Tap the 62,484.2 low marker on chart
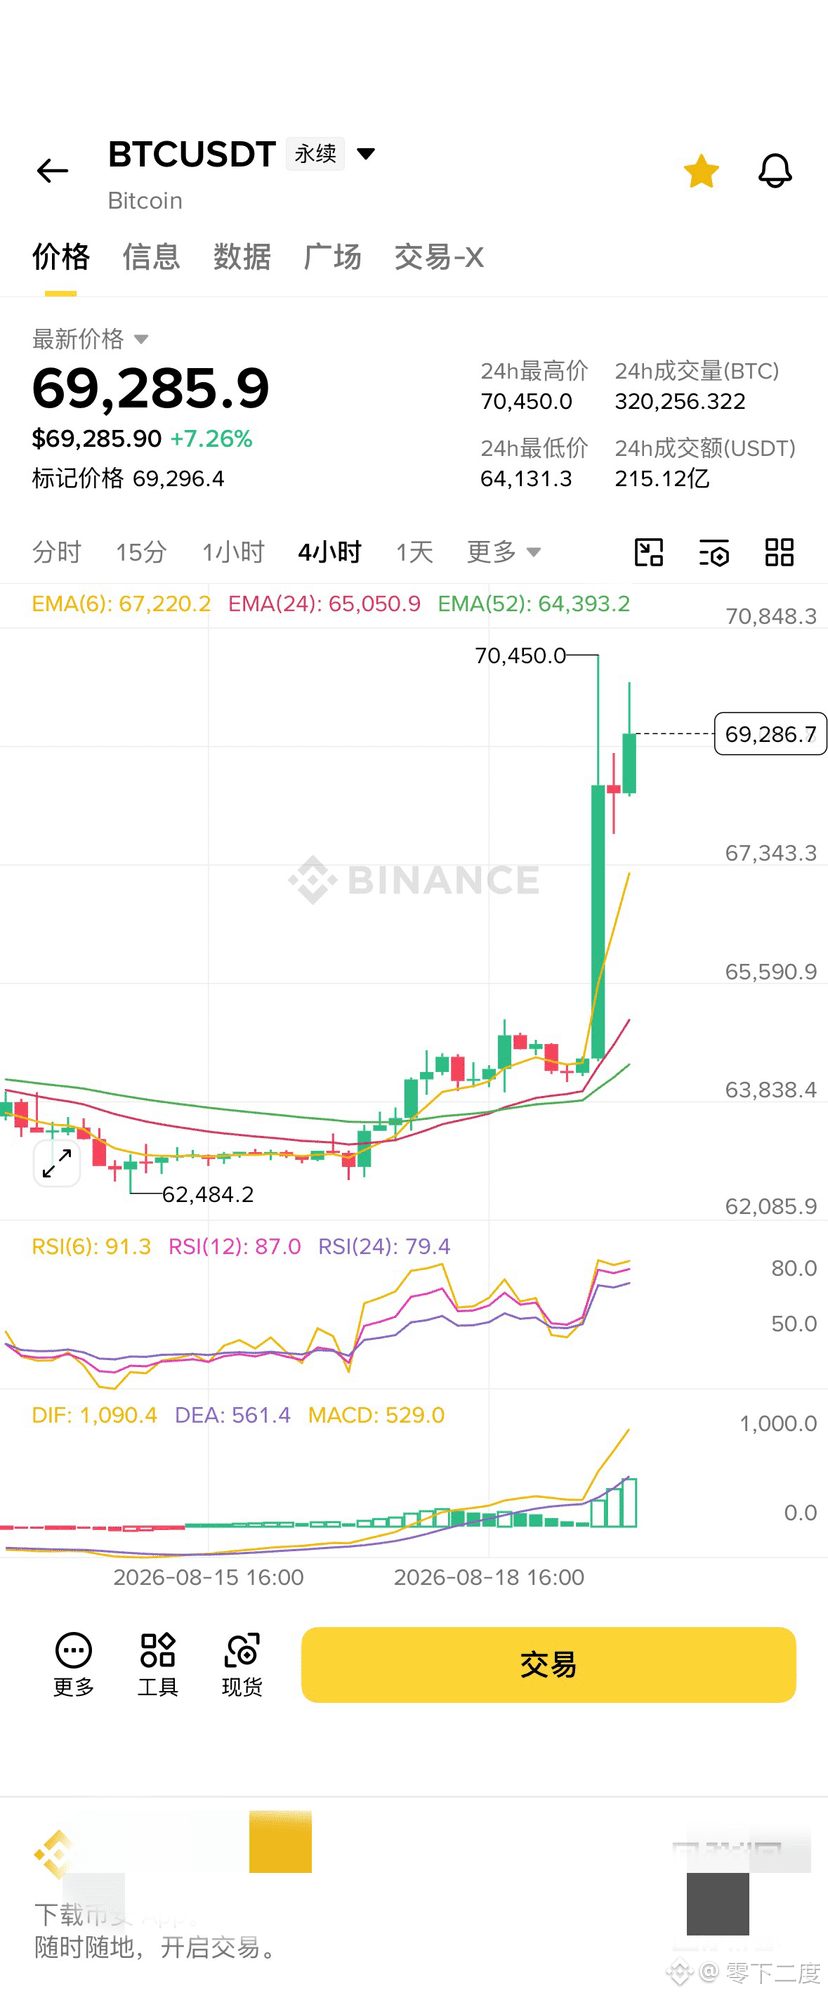828x1998 pixels. (x=208, y=1194)
